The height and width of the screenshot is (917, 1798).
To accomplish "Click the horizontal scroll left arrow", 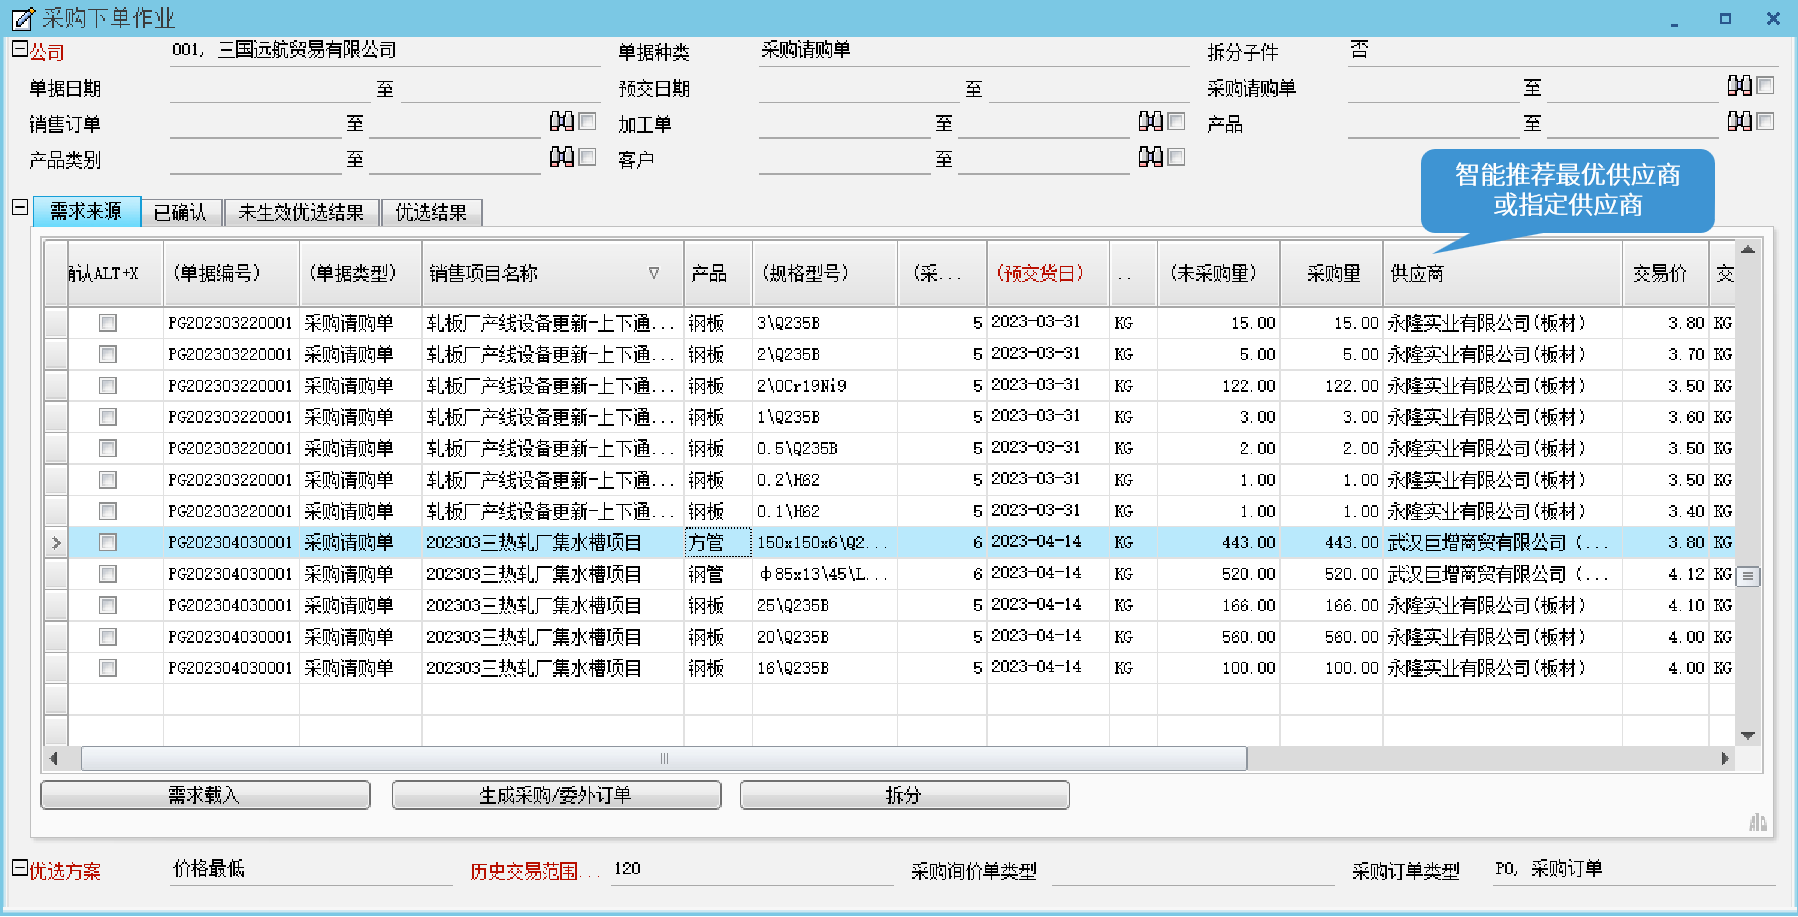I will coord(54,759).
